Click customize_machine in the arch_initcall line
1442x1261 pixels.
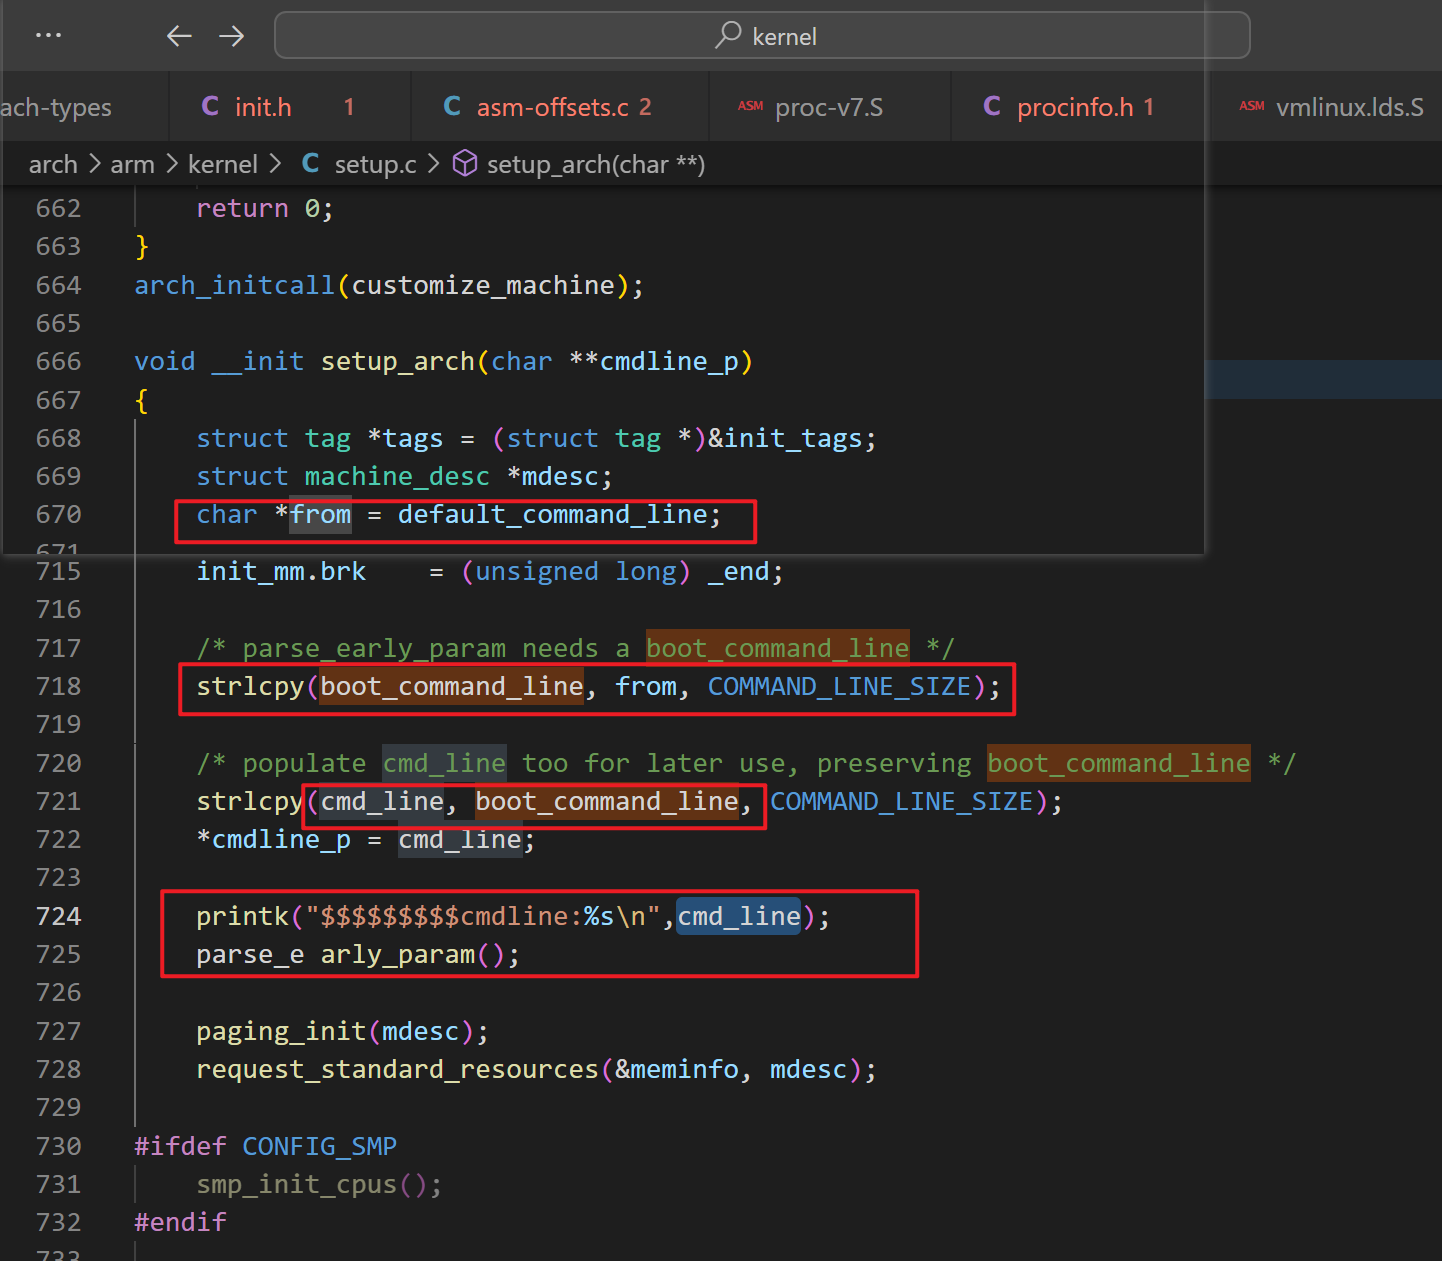click(483, 285)
